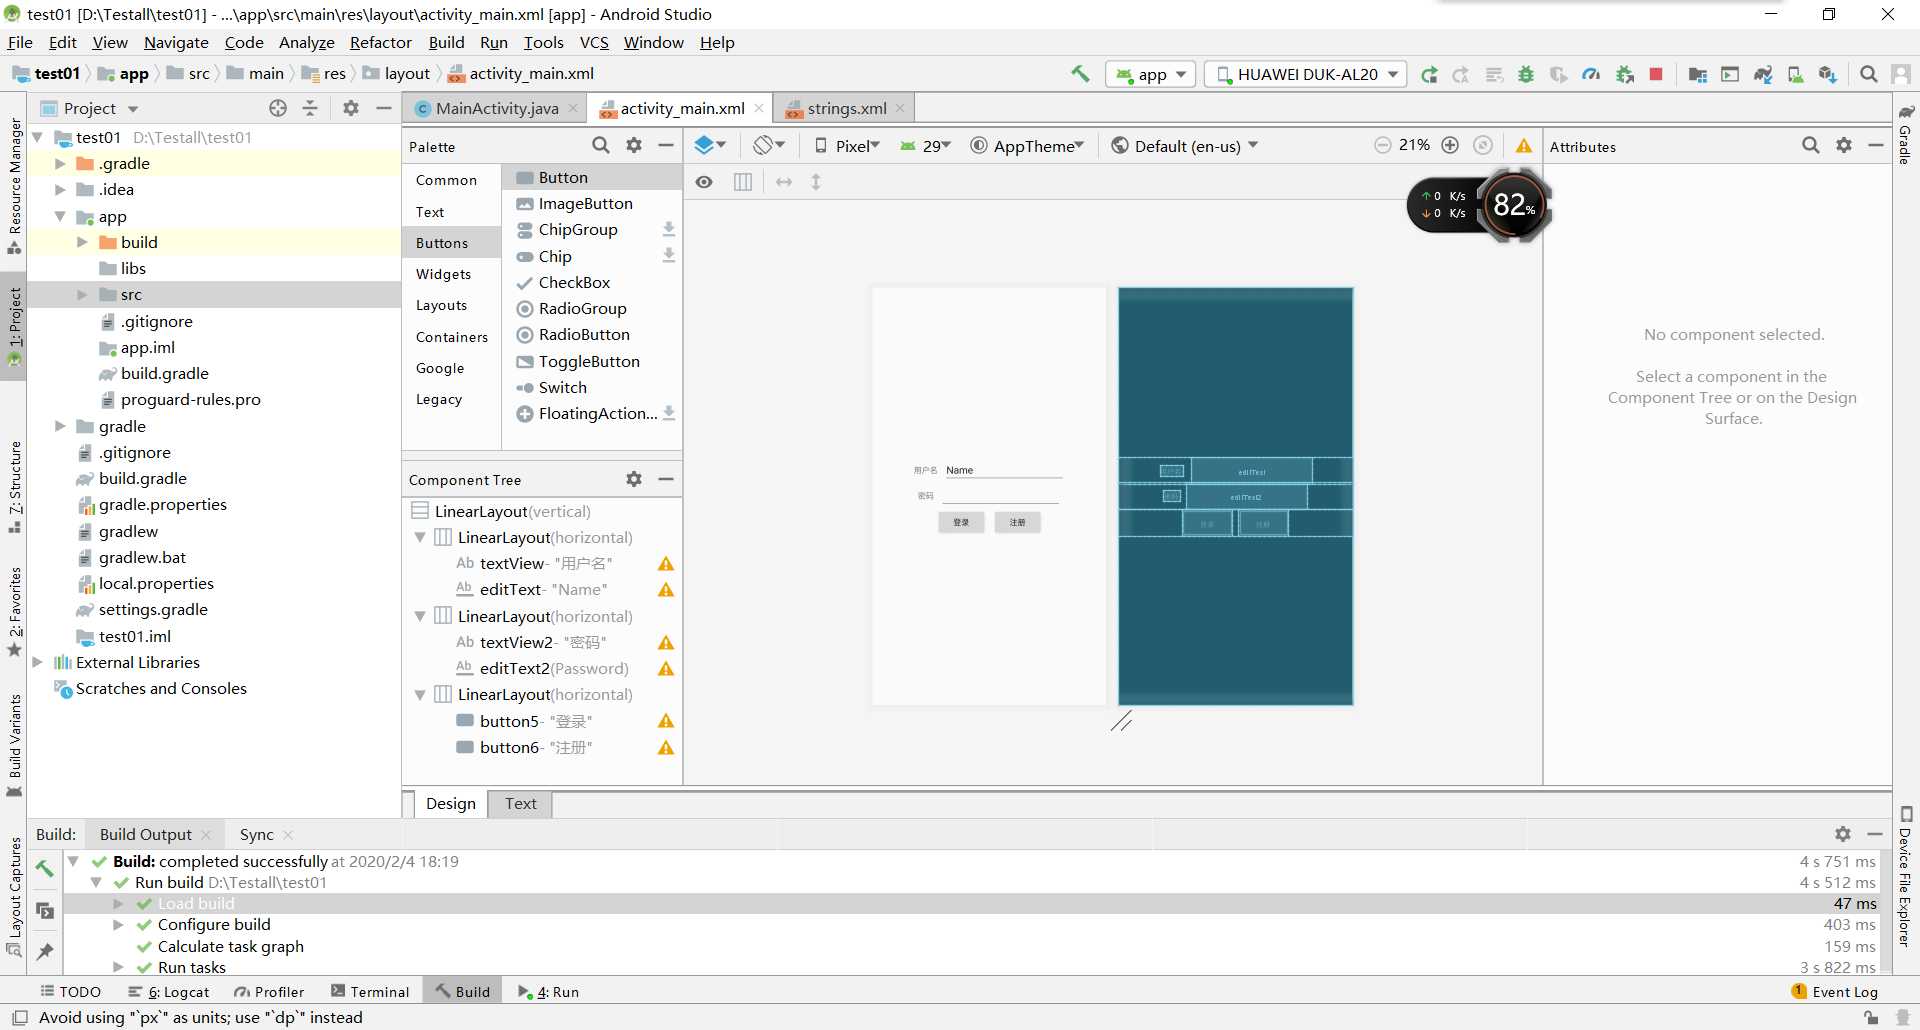Collapse first LinearLayout(horizontal) in Component Tree

pyautogui.click(x=420, y=537)
